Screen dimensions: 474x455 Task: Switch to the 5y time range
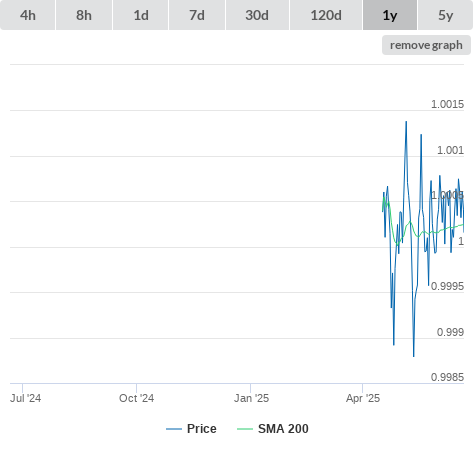[445, 15]
